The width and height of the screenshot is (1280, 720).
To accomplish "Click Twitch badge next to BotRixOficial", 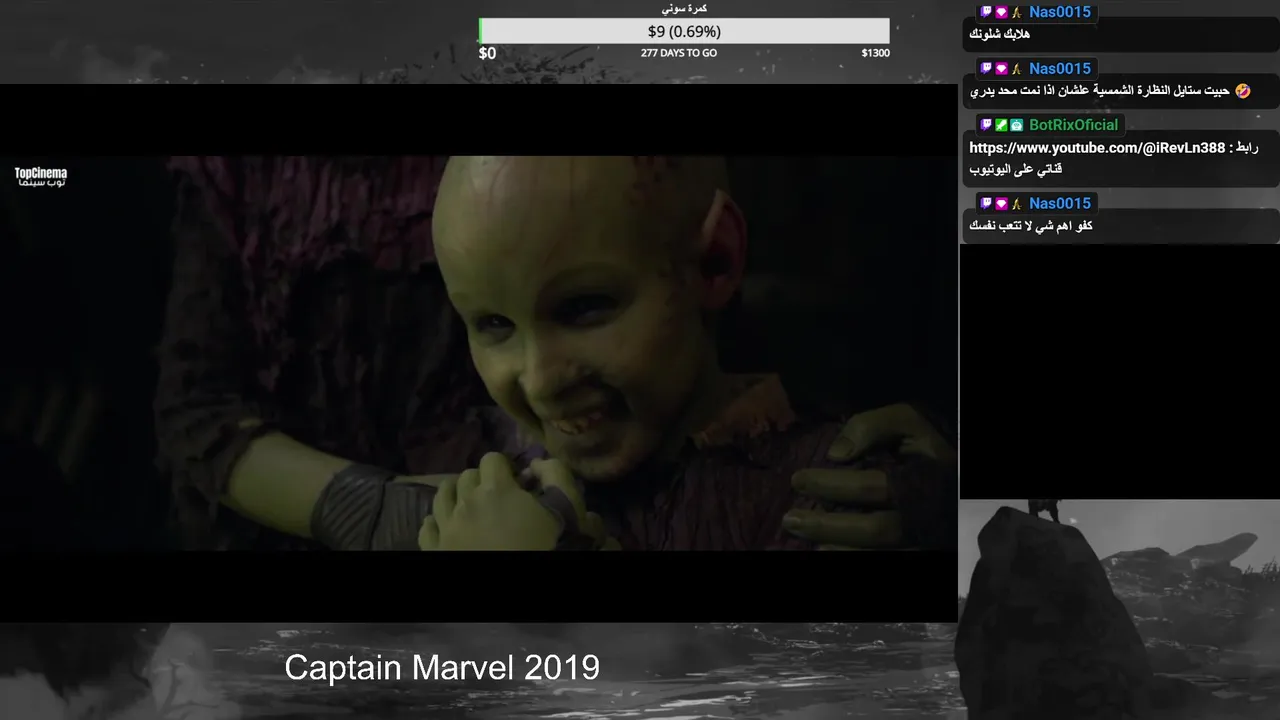I will click(x=986, y=125).
